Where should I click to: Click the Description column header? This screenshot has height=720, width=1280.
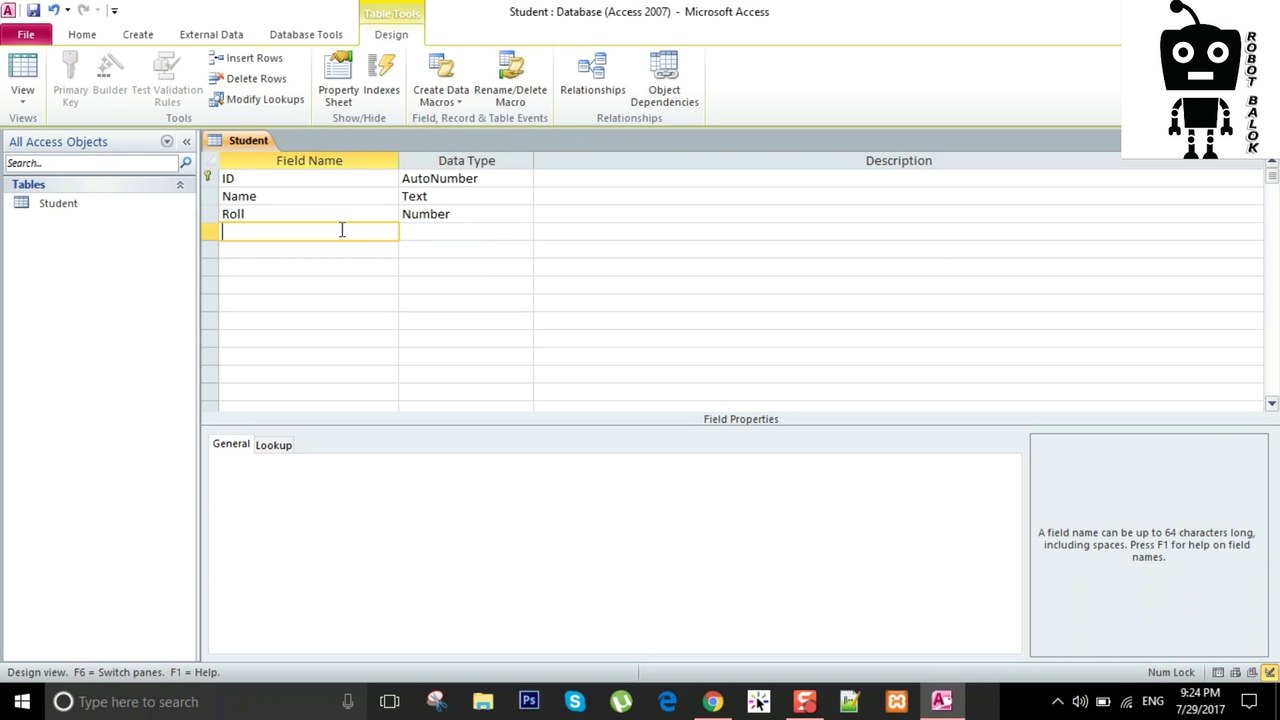(898, 160)
